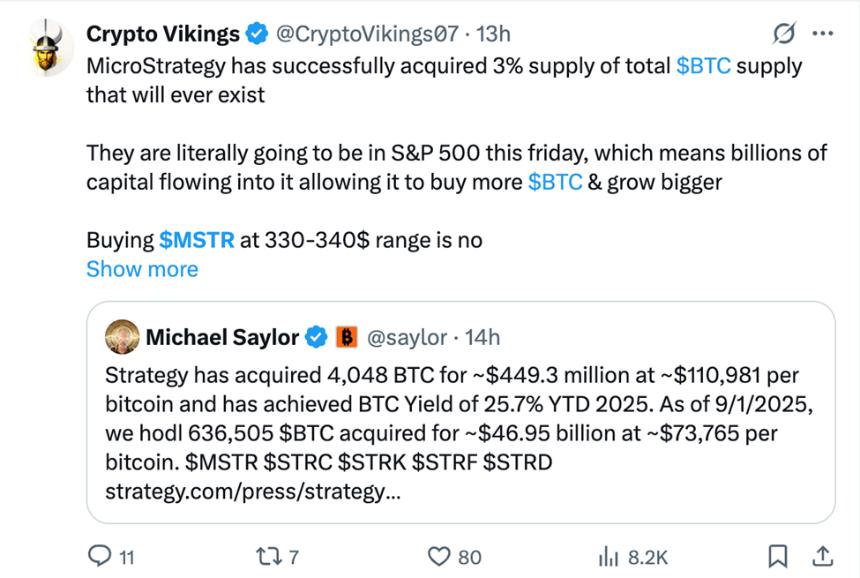Click the first $BTC cashtag link
This screenshot has height=578, width=860.
tap(704, 67)
